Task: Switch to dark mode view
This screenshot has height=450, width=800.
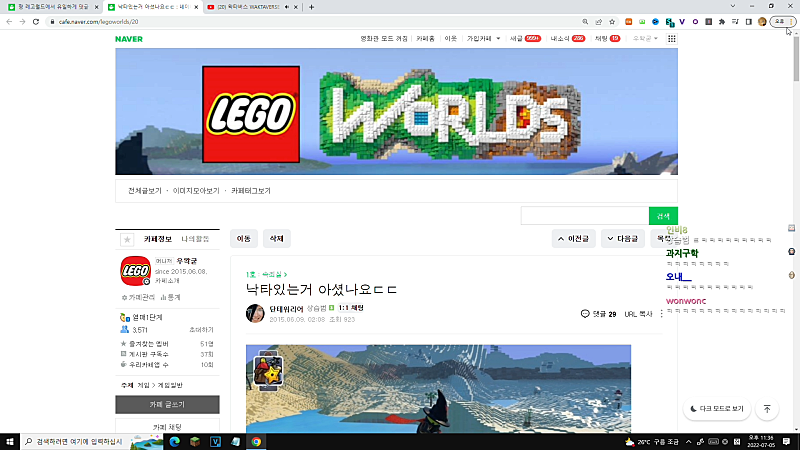Action: [x=717, y=409]
